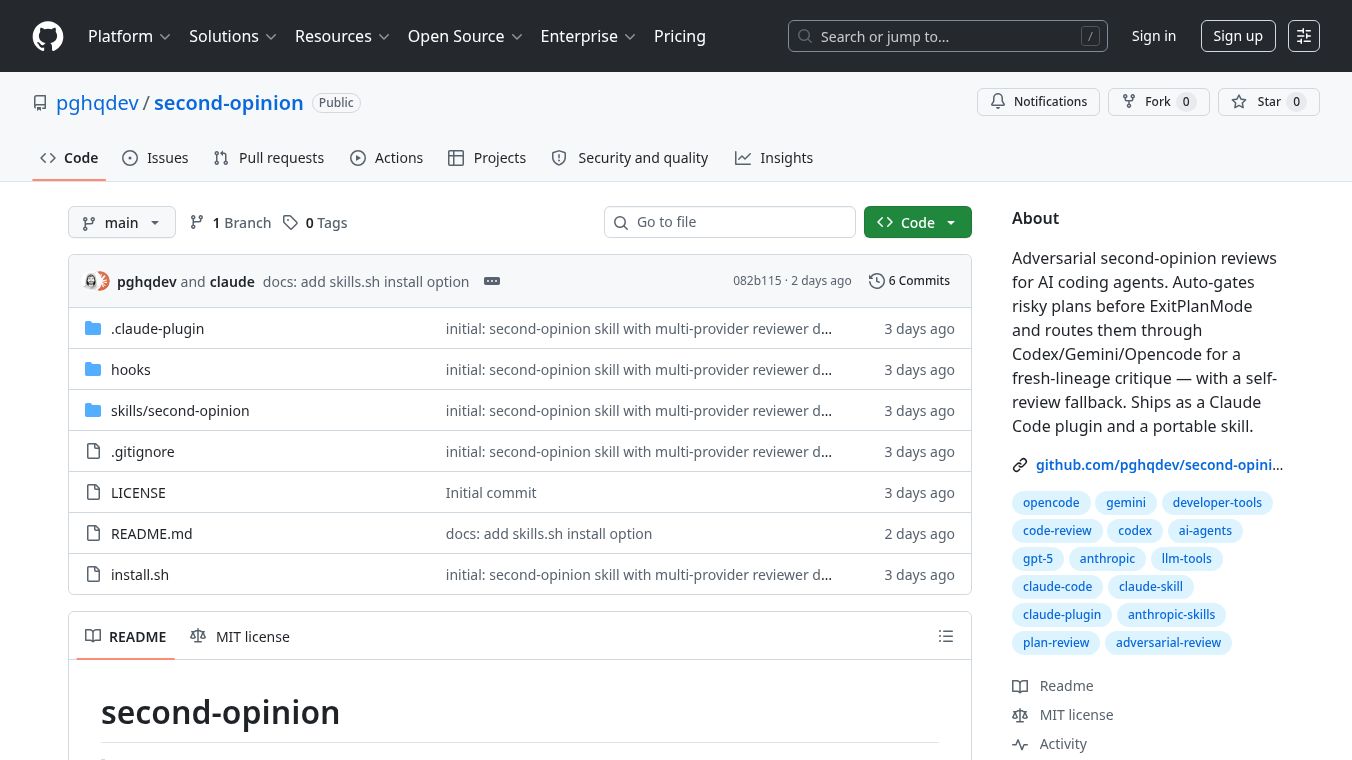The width and height of the screenshot is (1352, 760).
Task: Click the adversarial-review topic tag
Action: pos(1168,643)
